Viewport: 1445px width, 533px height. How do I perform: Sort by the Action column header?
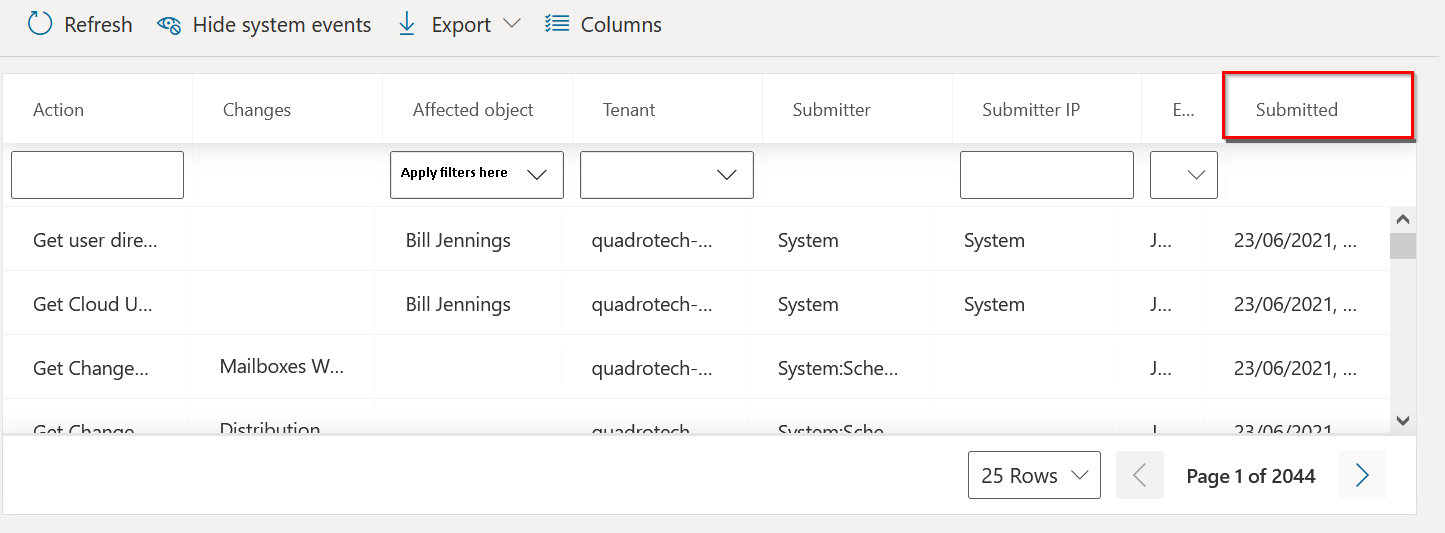[59, 110]
